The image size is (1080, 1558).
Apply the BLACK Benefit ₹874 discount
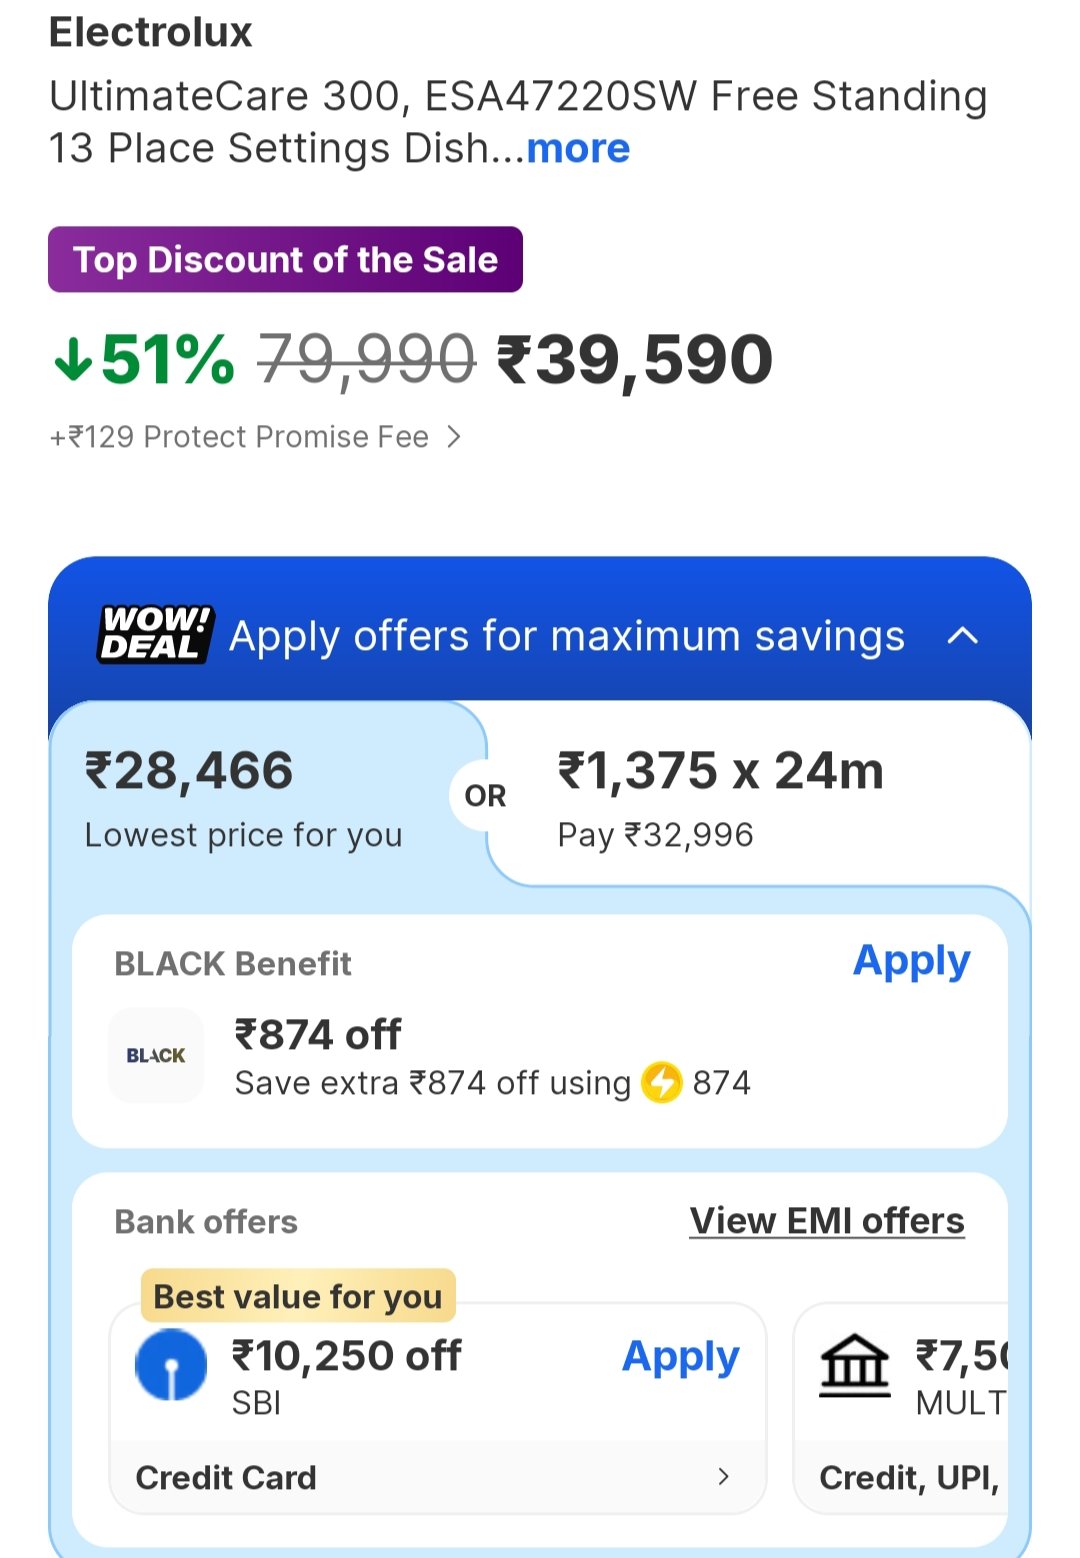pos(911,961)
